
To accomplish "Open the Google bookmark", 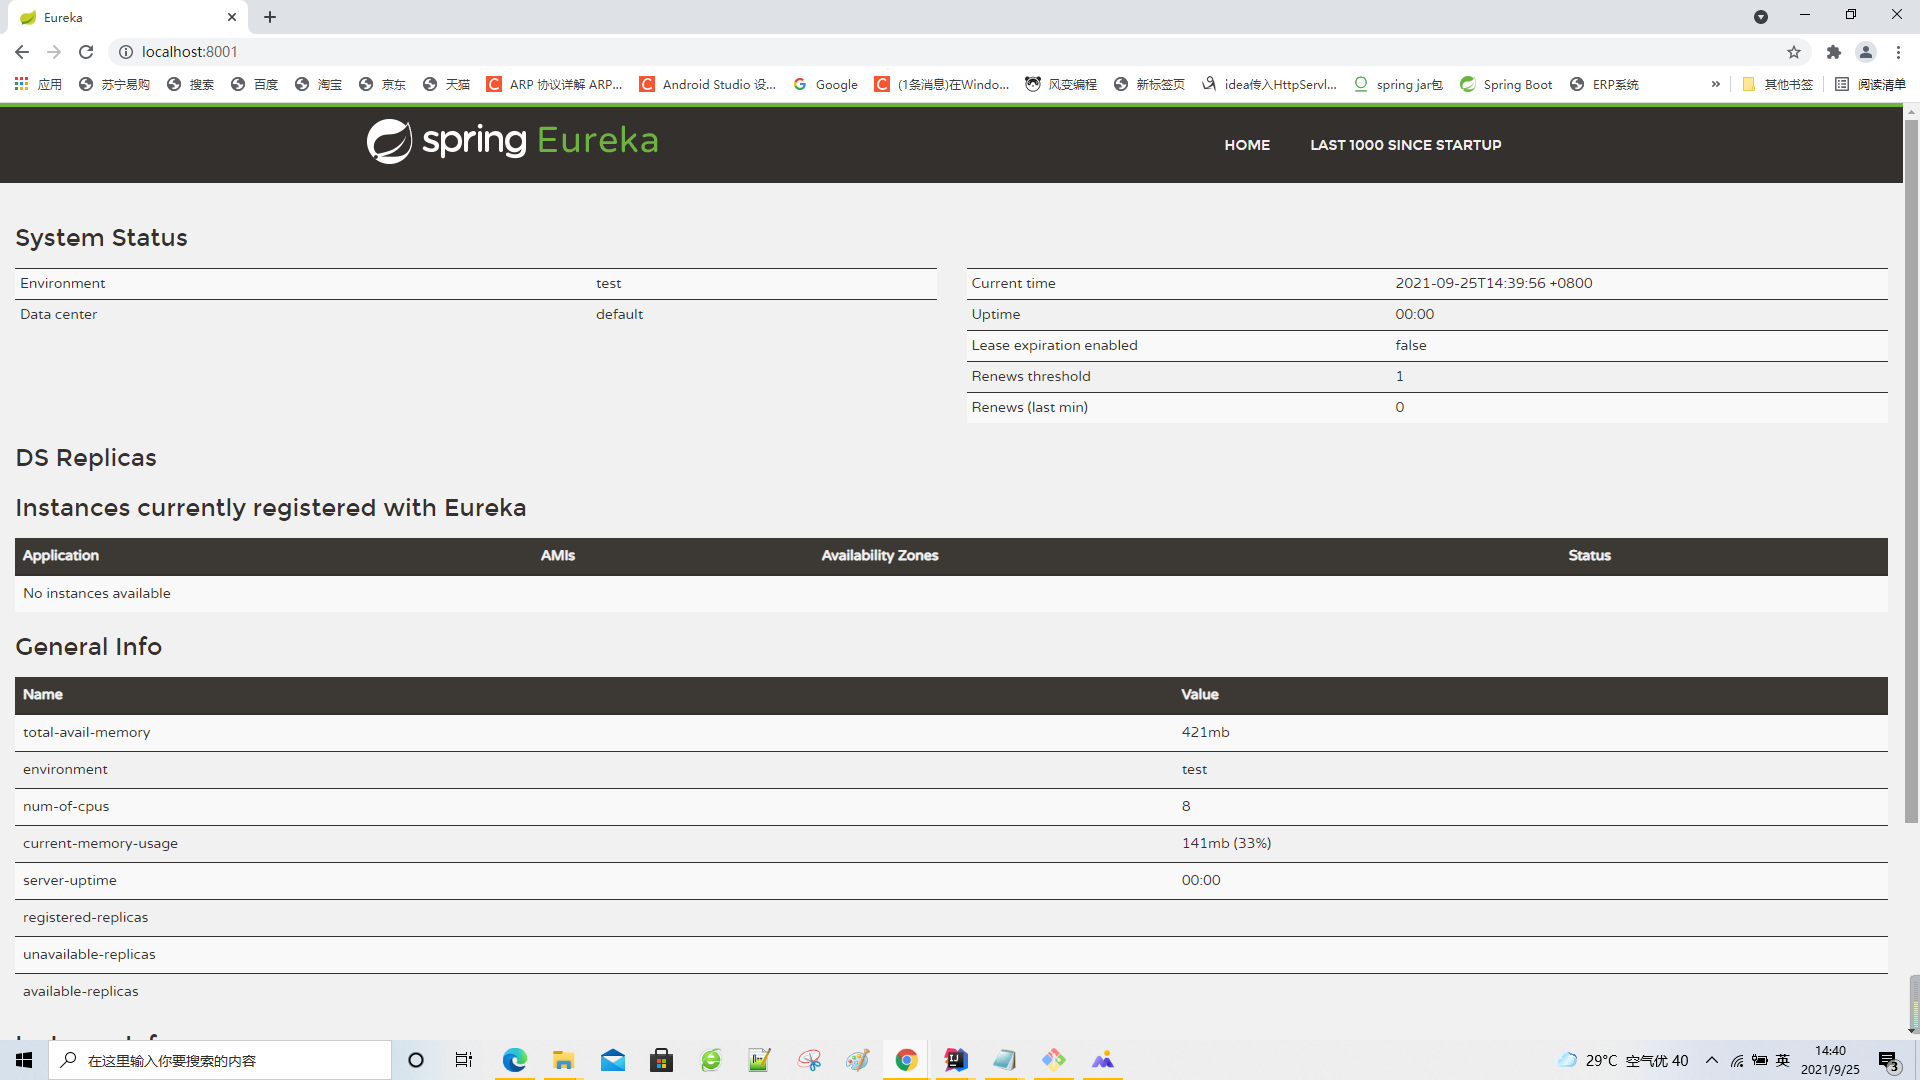I will [x=825, y=84].
